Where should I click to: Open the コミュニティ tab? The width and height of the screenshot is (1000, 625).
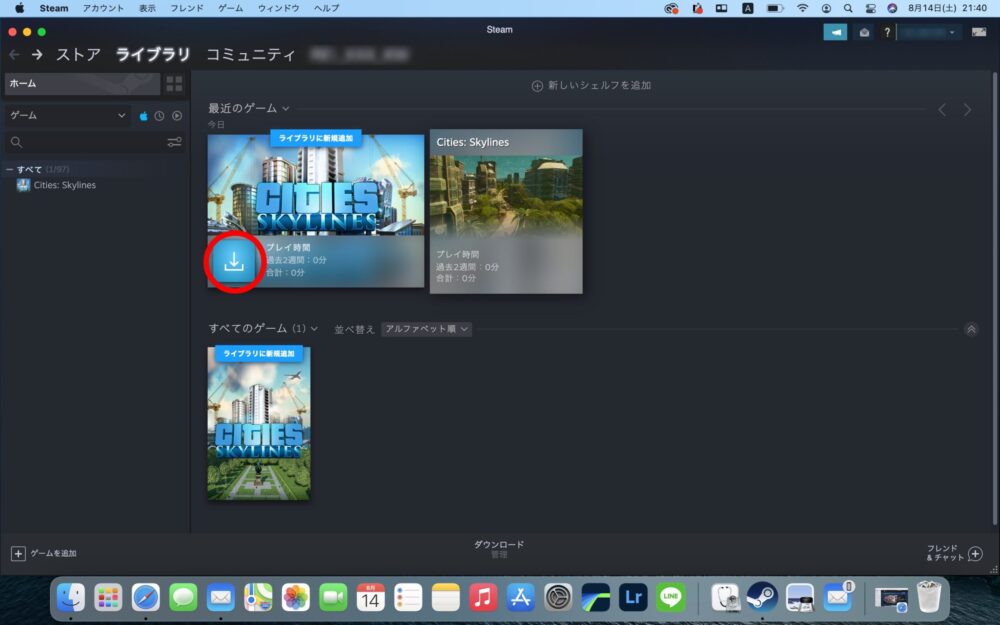point(251,55)
